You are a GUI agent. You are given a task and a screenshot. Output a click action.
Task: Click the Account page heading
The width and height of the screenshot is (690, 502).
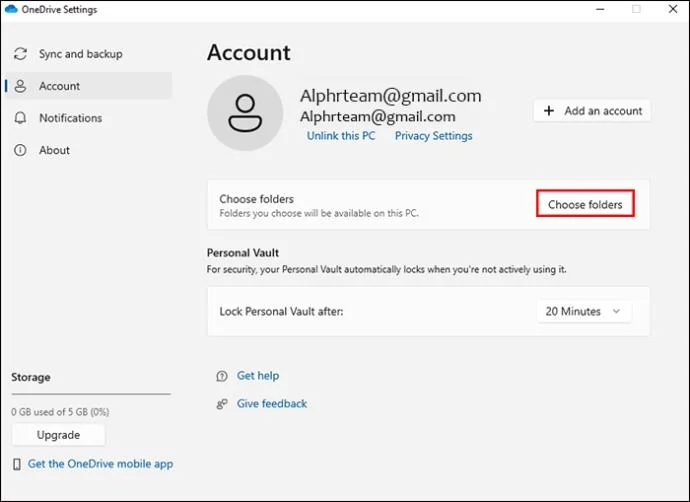pos(249,52)
